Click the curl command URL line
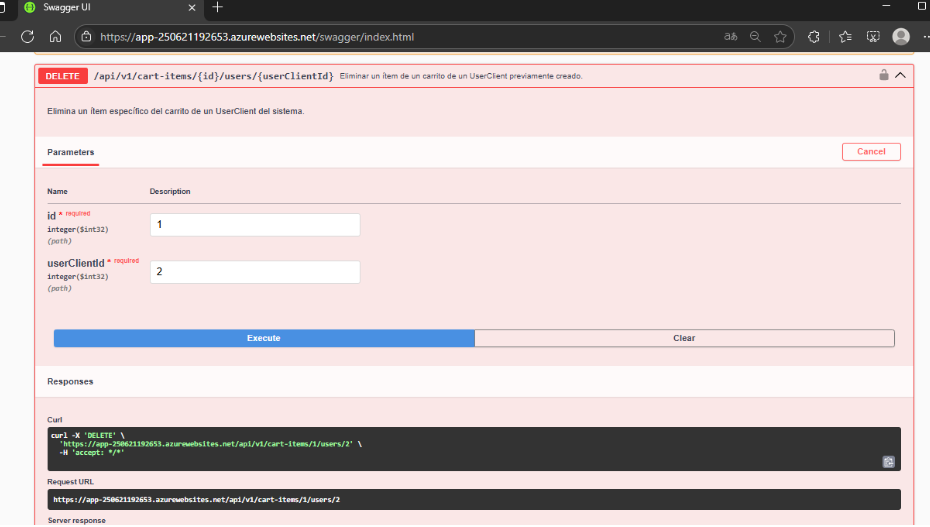Screen dimensions: 930x527 pos(210,444)
